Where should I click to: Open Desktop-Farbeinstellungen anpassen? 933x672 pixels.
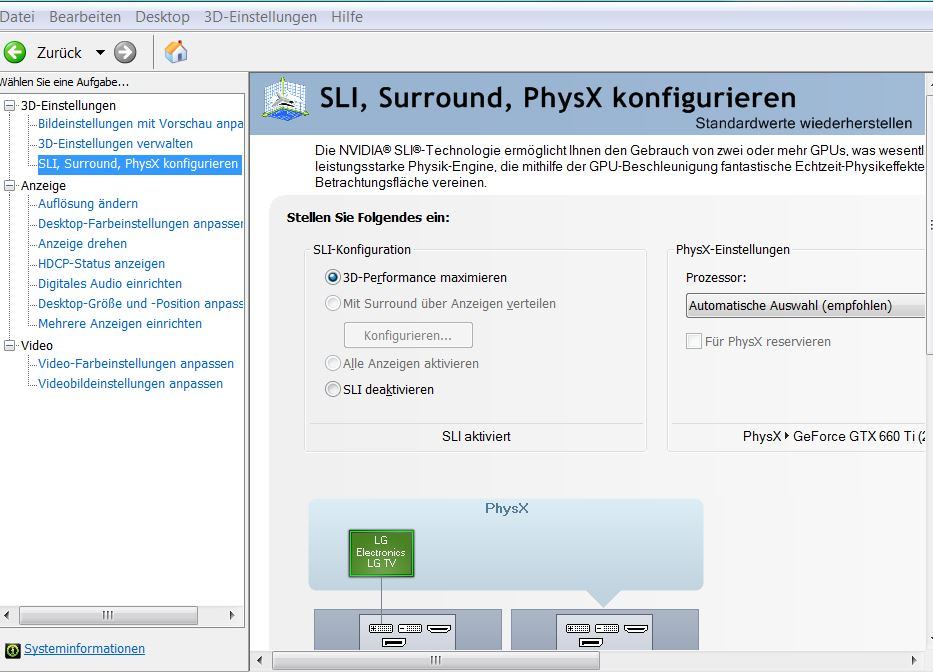(140, 224)
